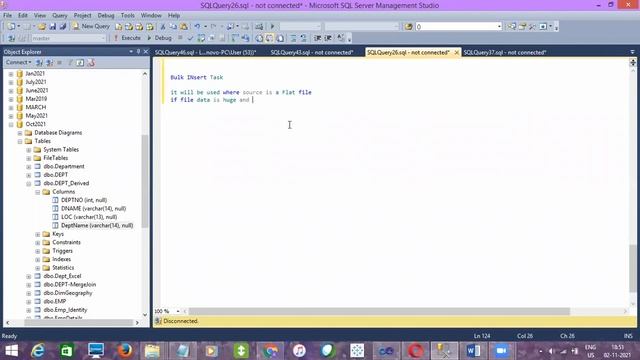
Task: Click the Results to Text icon
Action: click(x=259, y=38)
